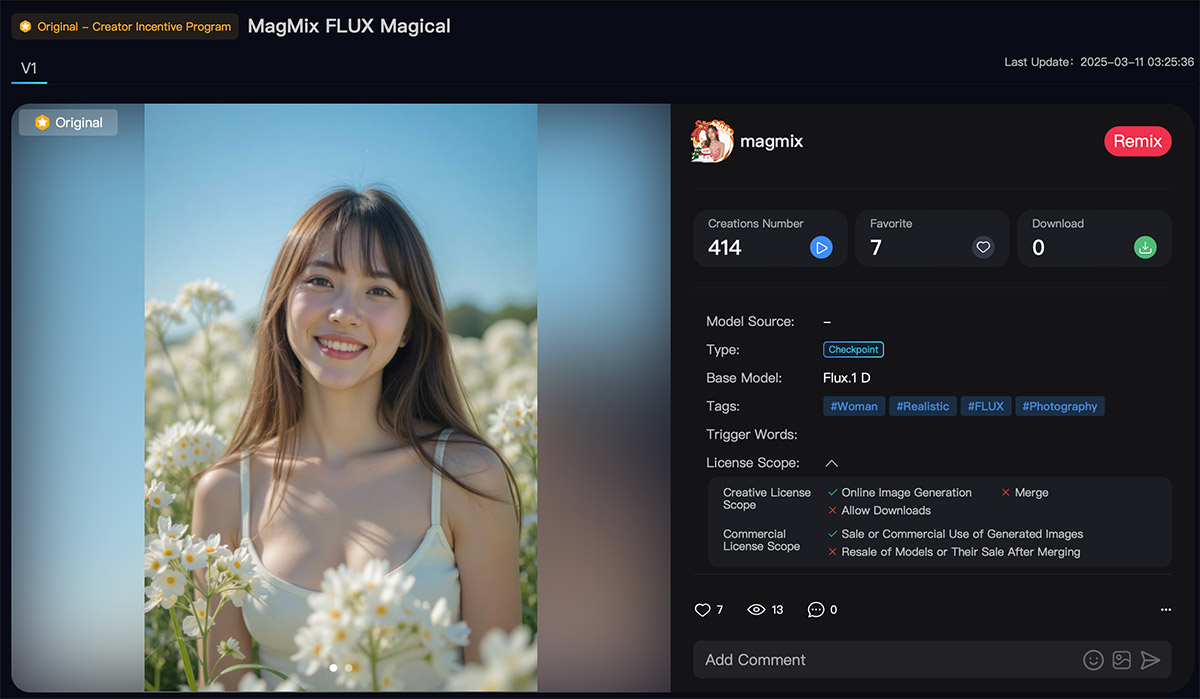1200x699 pixels.
Task: Select the Original – Creator Incentive Program badge
Action: (x=124, y=26)
